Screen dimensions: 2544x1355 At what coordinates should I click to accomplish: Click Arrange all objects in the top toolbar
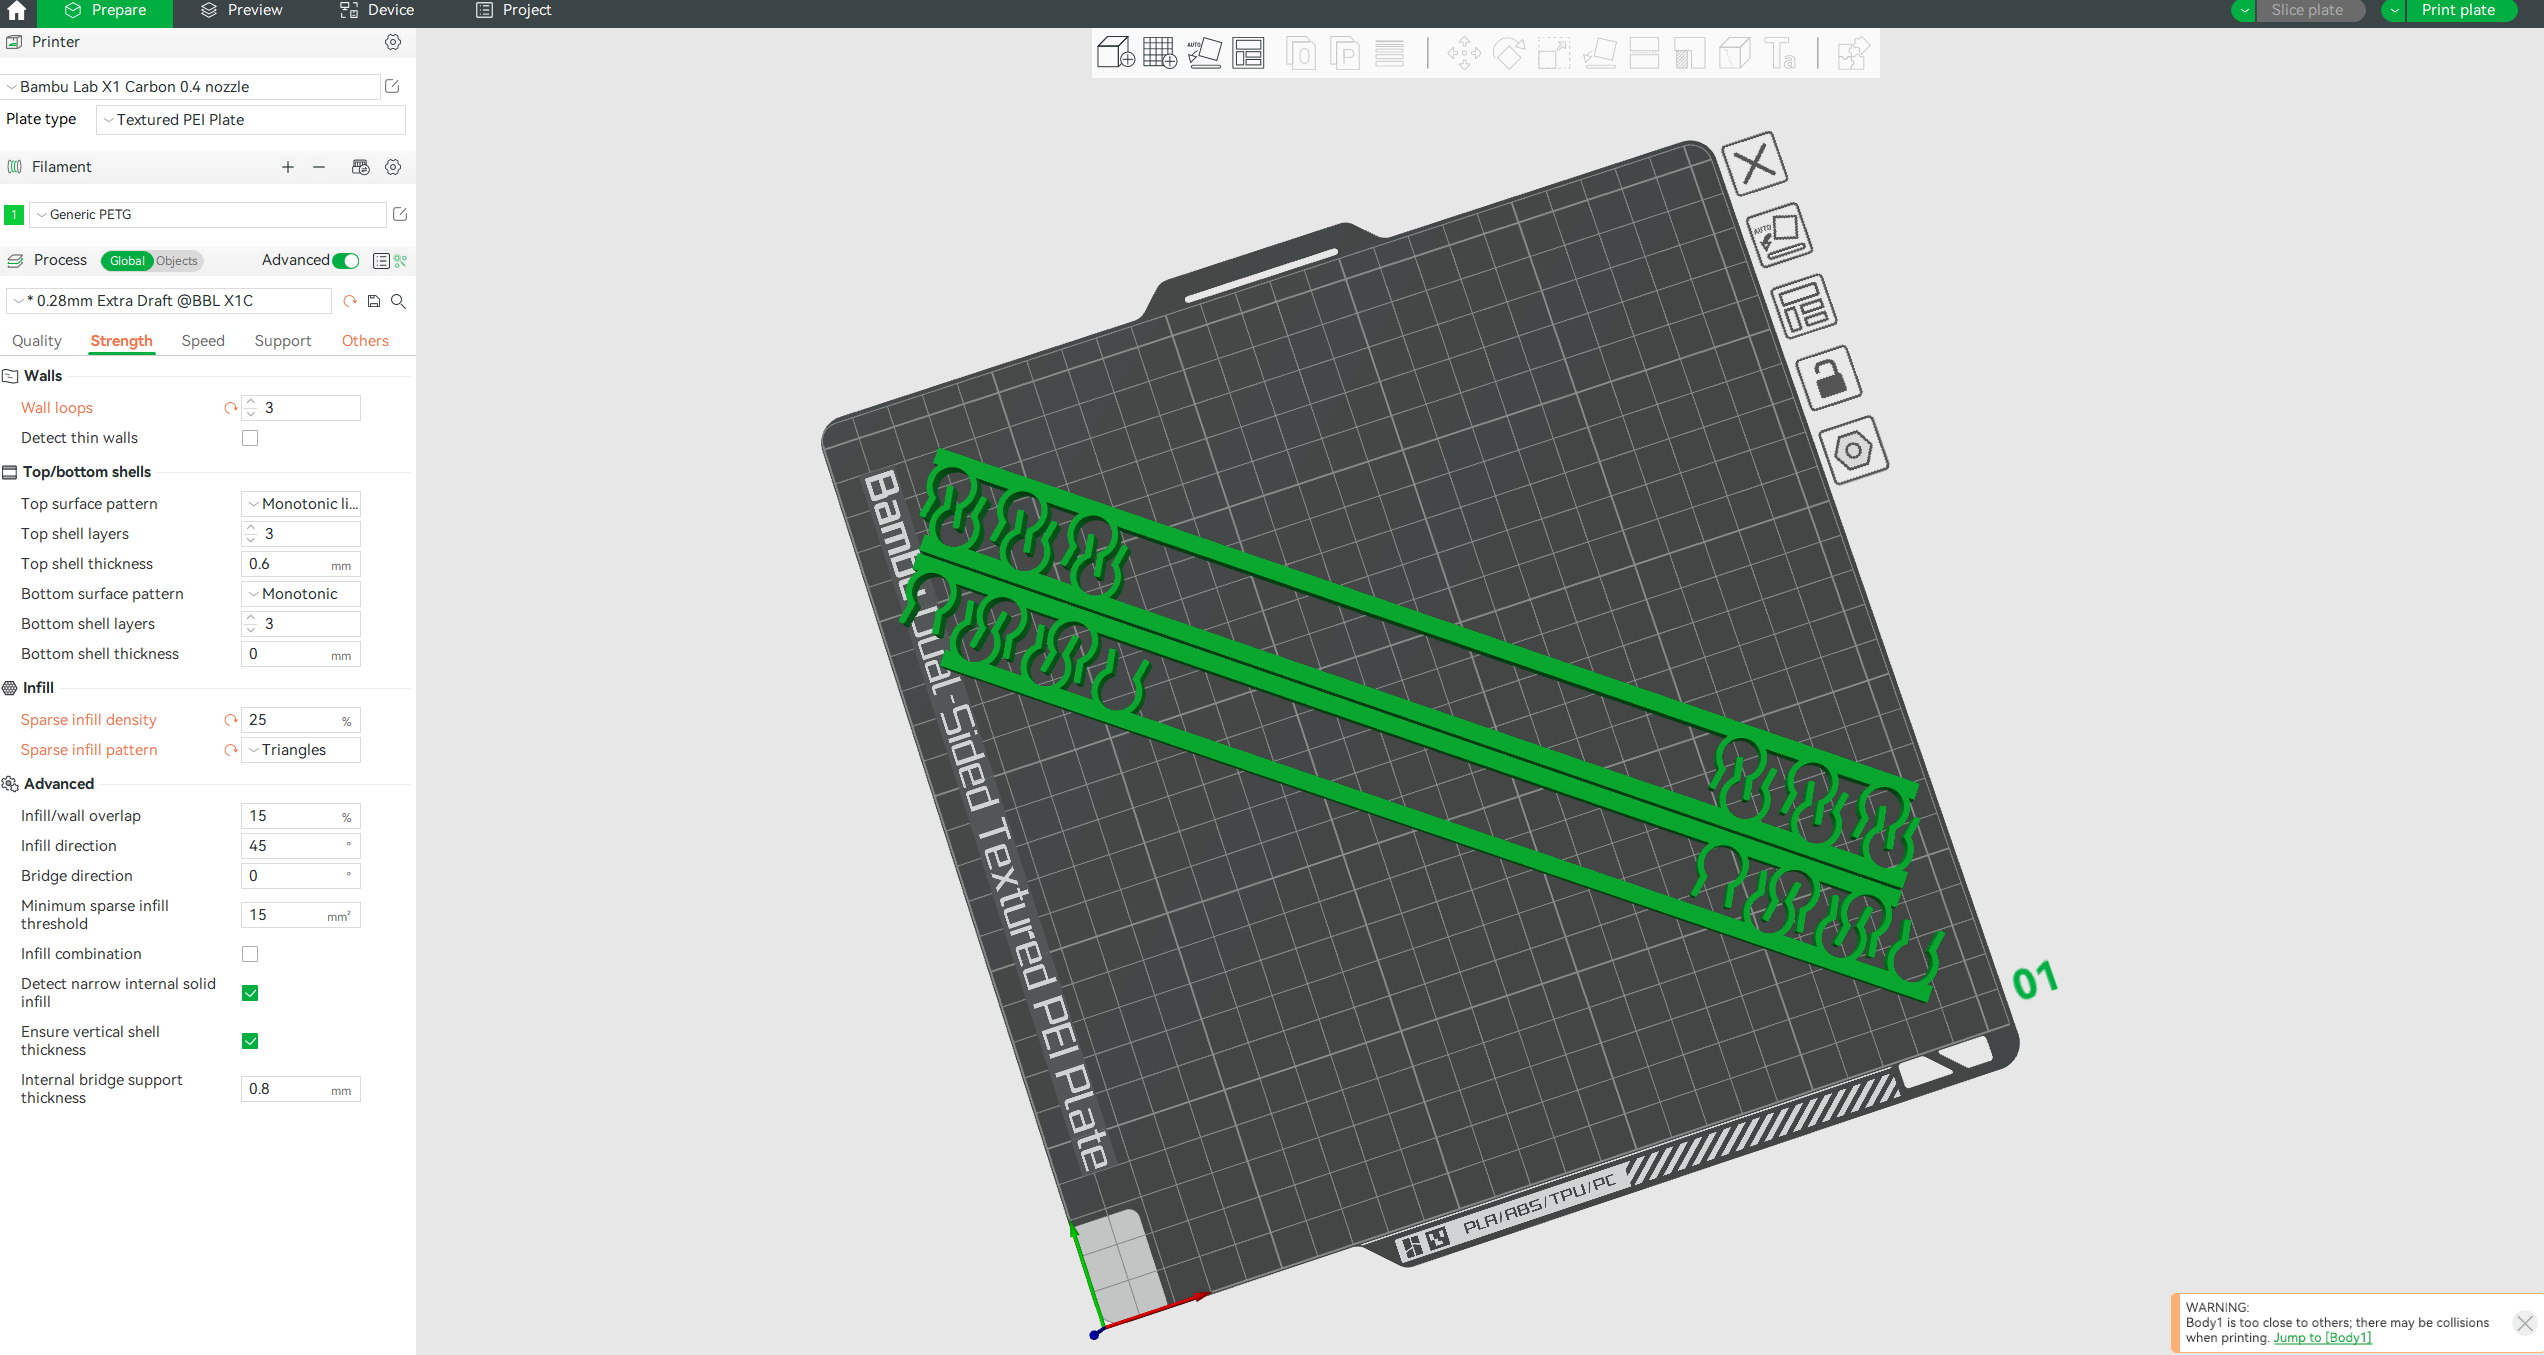tap(1248, 53)
